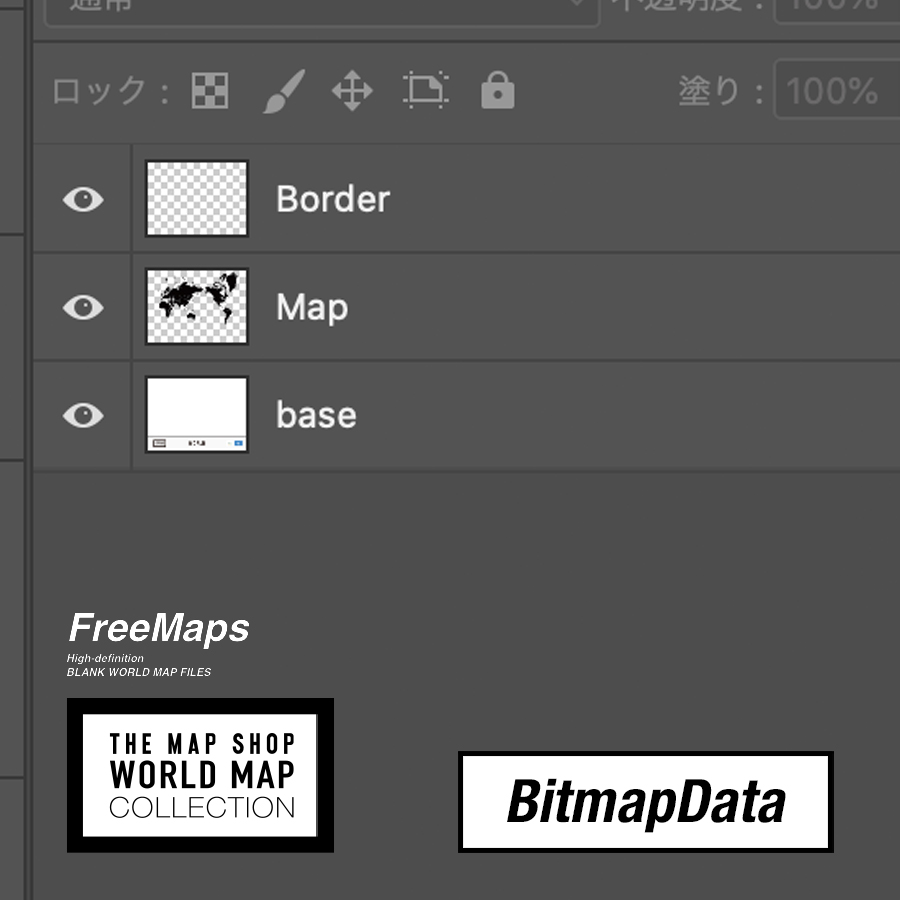This screenshot has height=900, width=900.
Task: Click the lock position move-arrows icon
Action: pos(352,91)
